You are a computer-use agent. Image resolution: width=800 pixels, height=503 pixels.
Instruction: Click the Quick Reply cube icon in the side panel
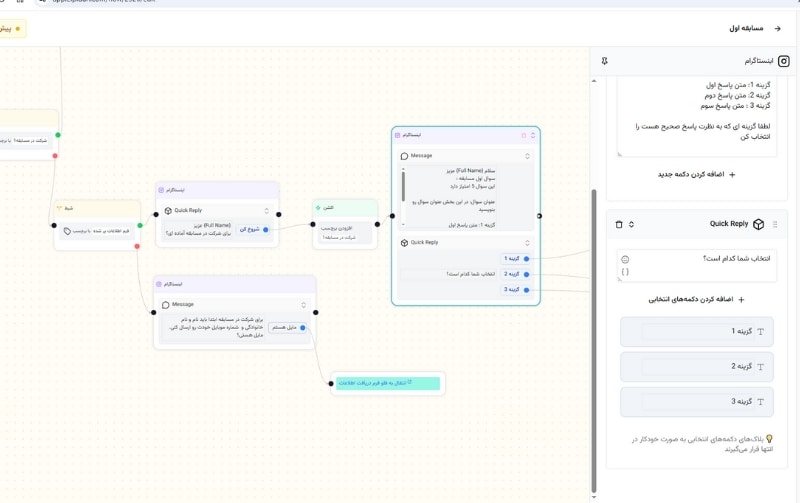(758, 224)
